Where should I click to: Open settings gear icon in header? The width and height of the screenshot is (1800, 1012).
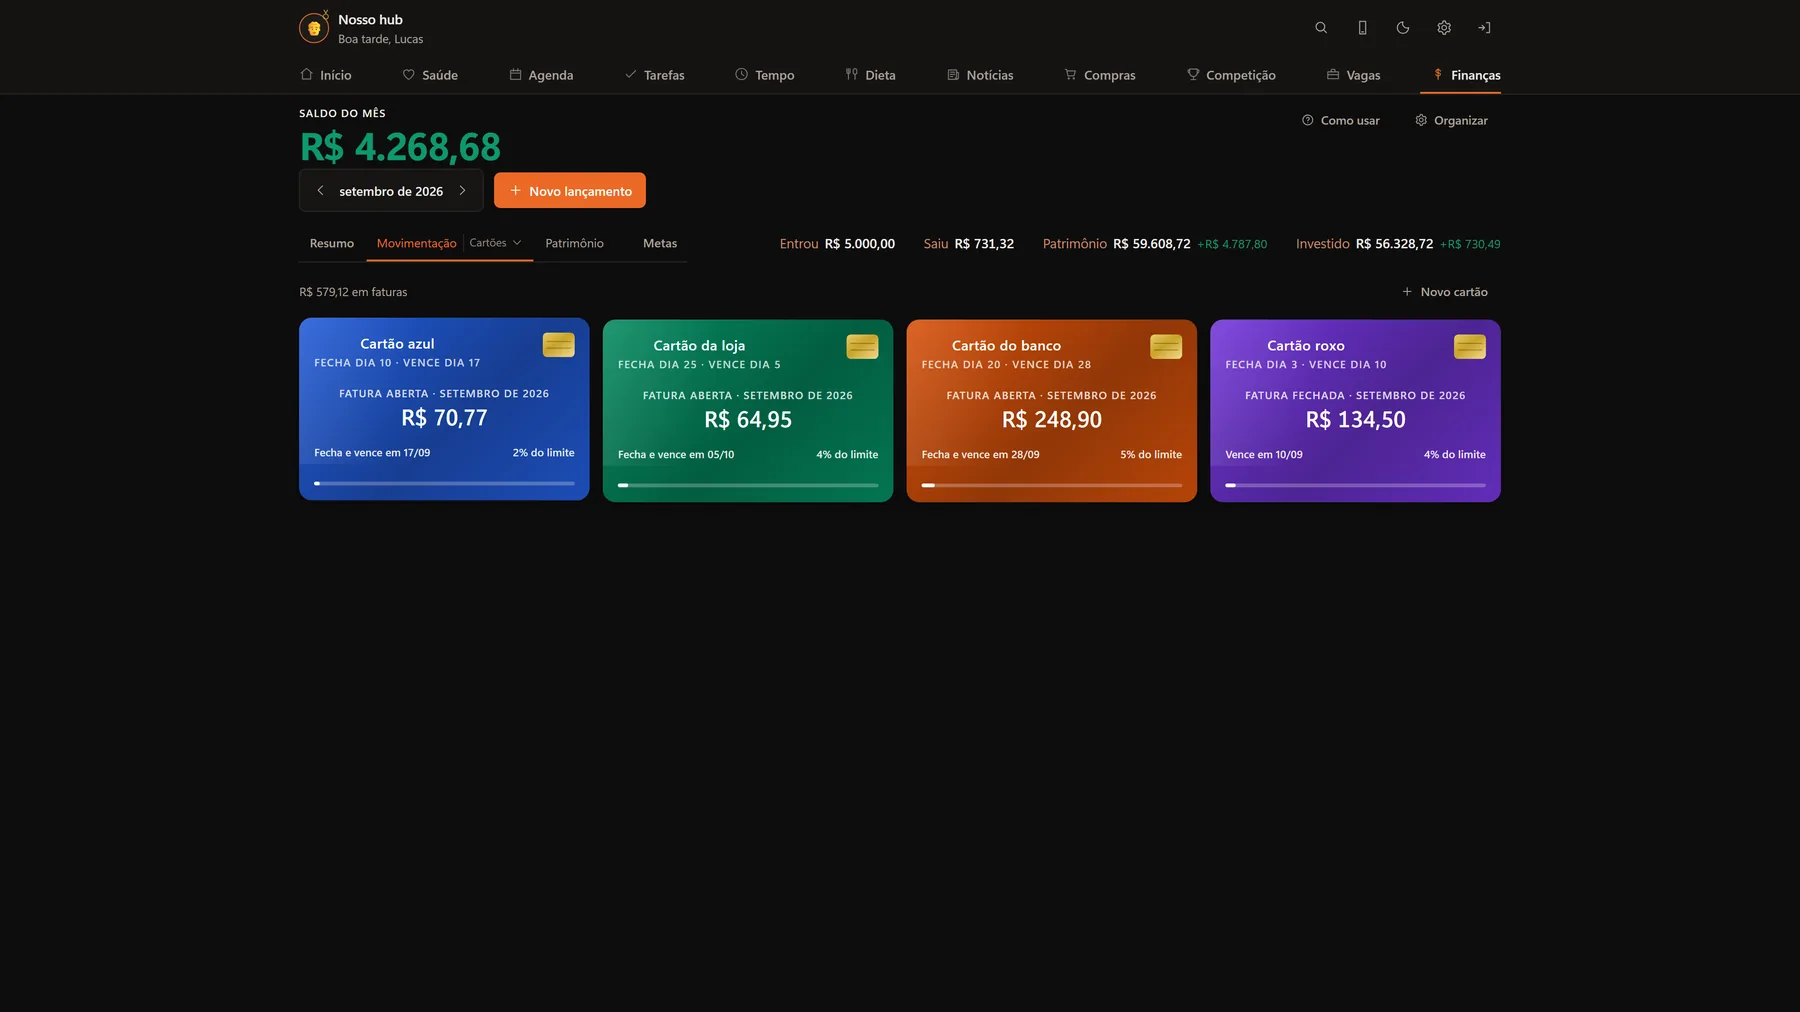1444,28
